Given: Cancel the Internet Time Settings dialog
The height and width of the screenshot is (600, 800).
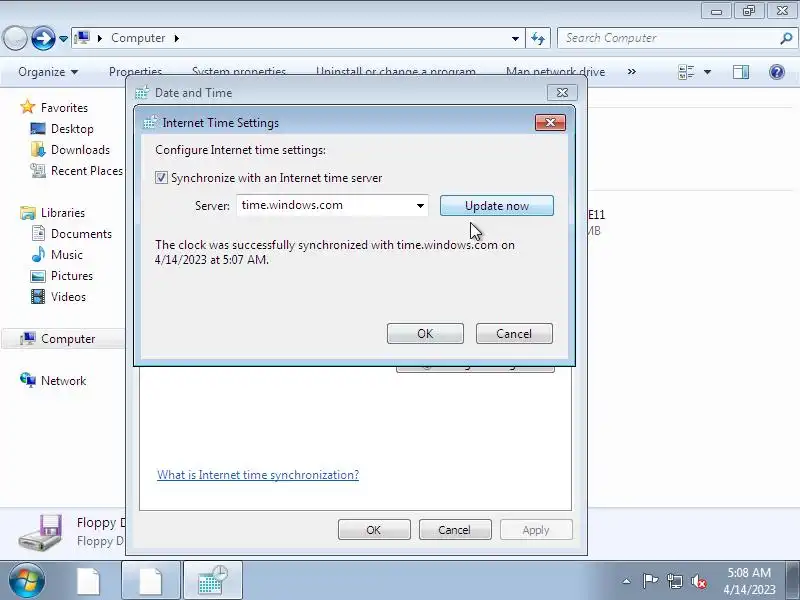Looking at the screenshot, I should 514,334.
